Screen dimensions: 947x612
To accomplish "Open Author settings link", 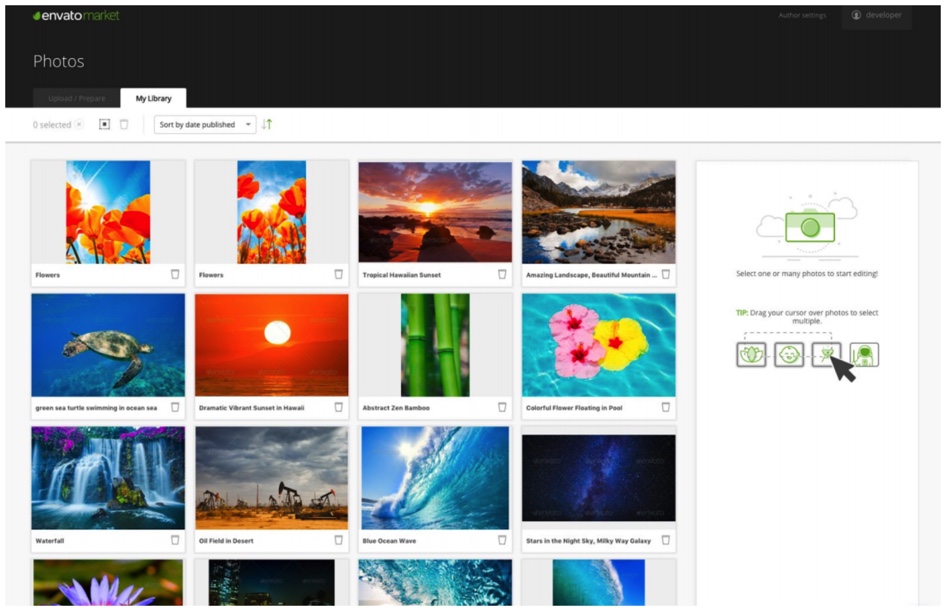I will 802,15.
